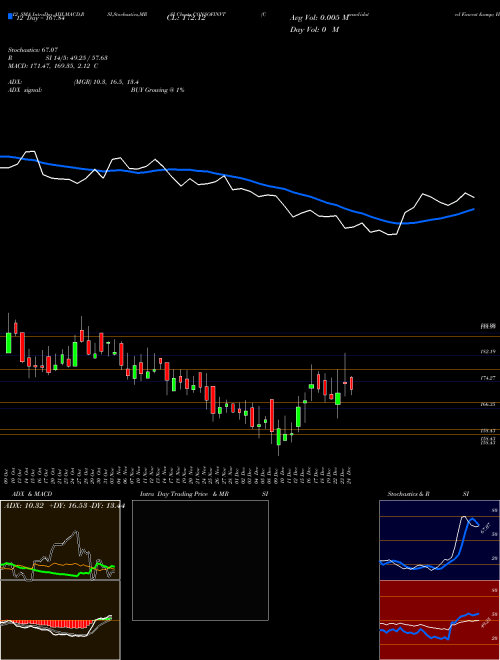The height and width of the screenshot is (660, 500).
Task: Select the 'Stochastics & R SI' panel title
Action: tap(428, 494)
